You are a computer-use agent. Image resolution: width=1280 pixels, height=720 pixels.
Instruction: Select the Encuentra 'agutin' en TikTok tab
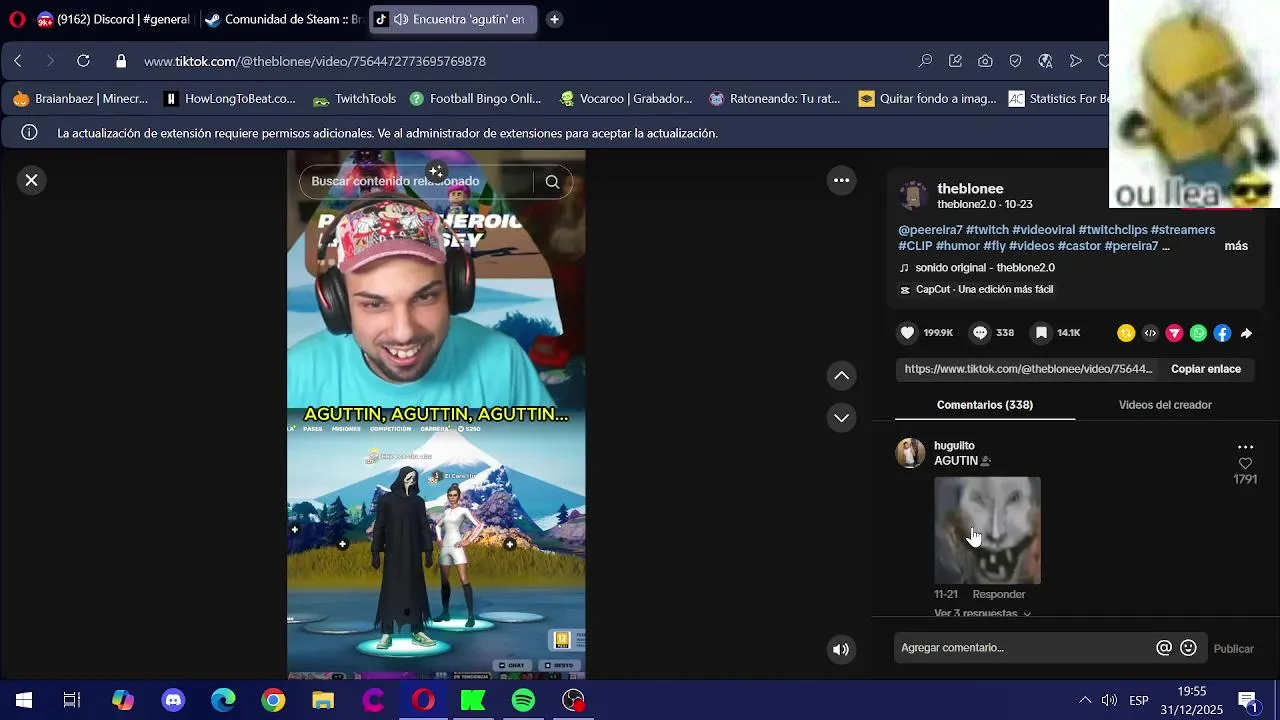pyautogui.click(x=453, y=19)
